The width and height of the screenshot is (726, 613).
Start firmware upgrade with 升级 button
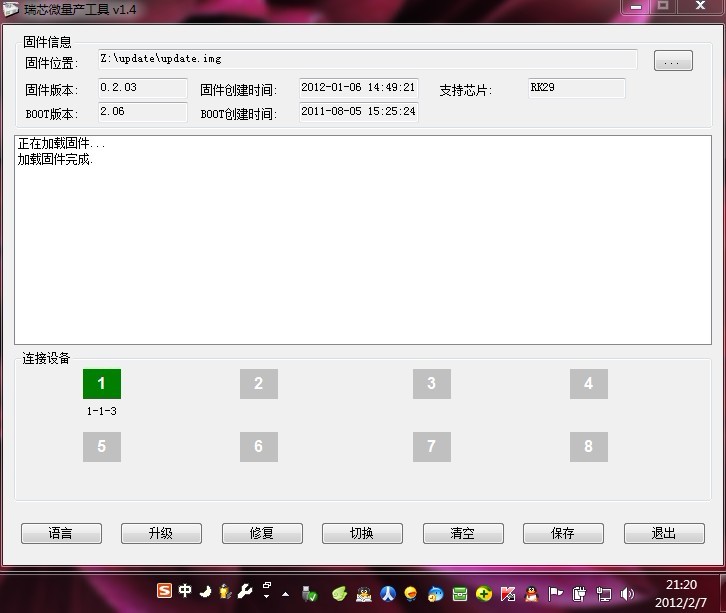[161, 533]
